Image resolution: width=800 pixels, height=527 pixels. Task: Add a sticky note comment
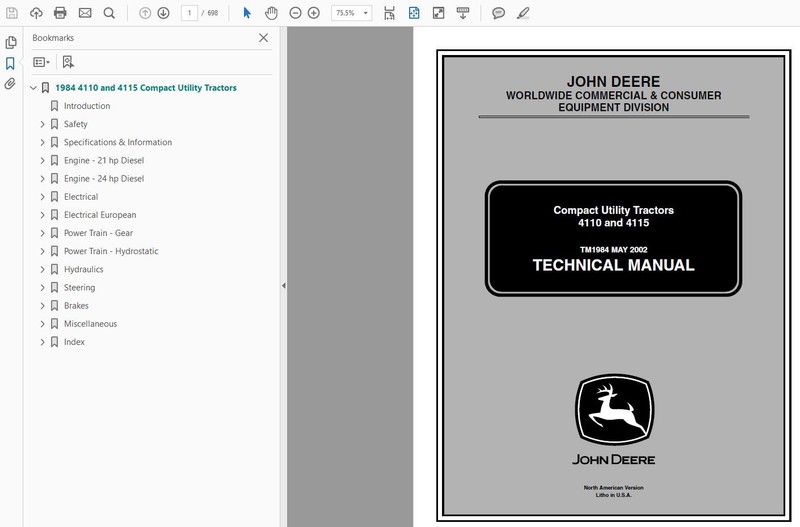pyautogui.click(x=498, y=13)
